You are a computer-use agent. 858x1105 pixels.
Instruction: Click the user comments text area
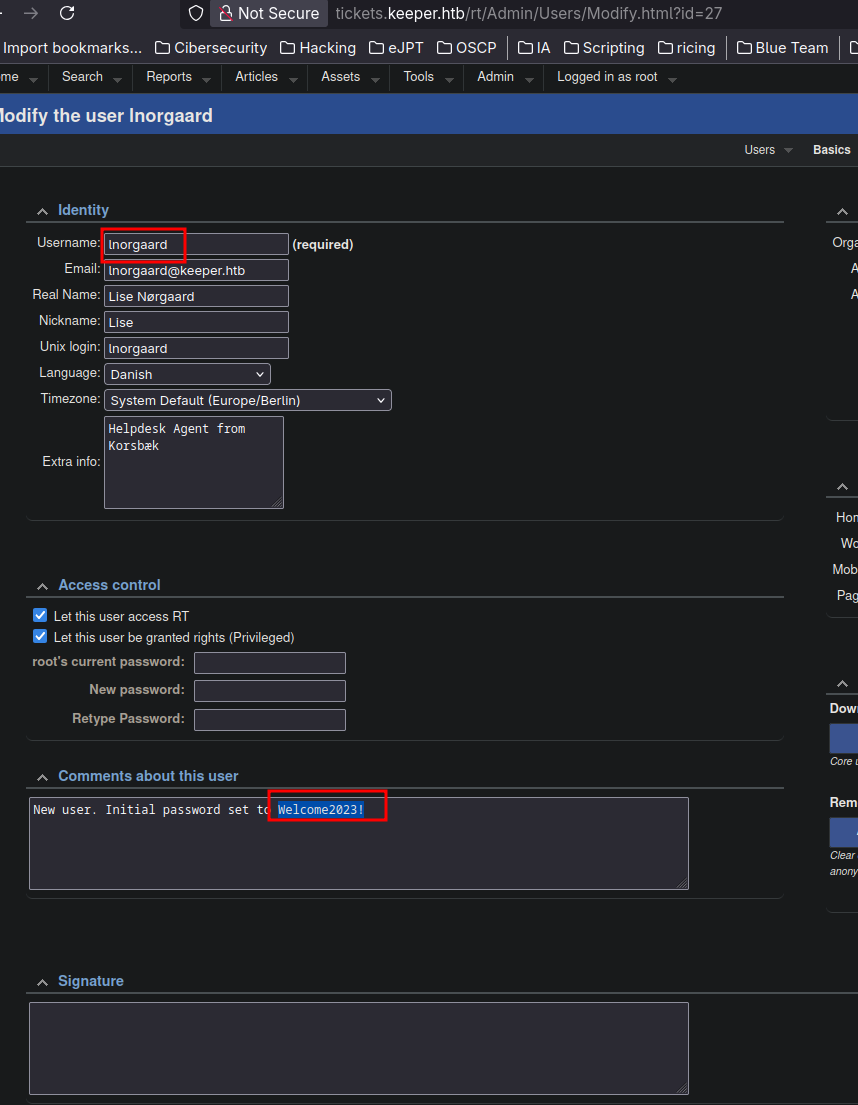coord(359,844)
